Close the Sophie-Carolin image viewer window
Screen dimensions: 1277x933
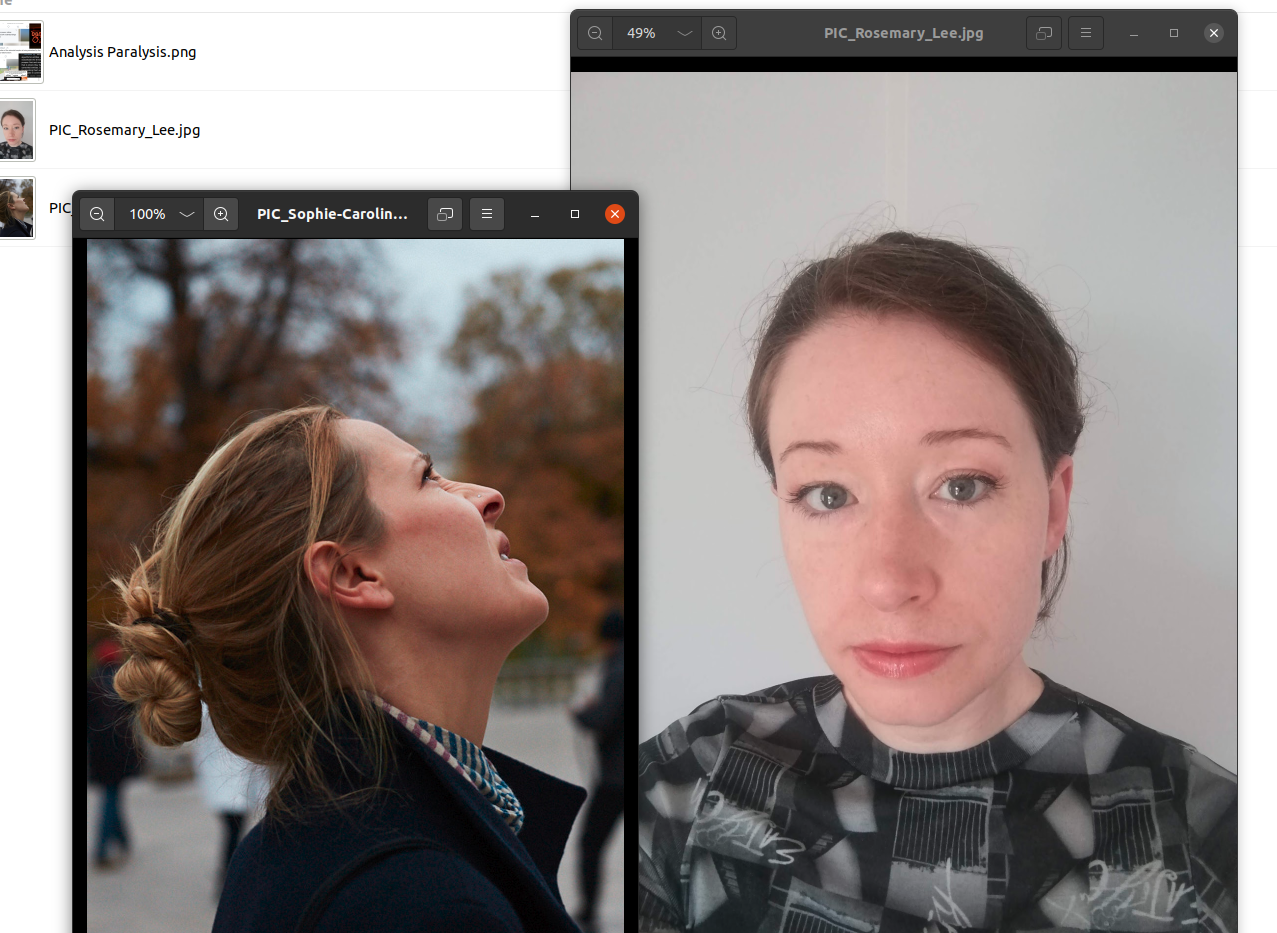(x=615, y=214)
